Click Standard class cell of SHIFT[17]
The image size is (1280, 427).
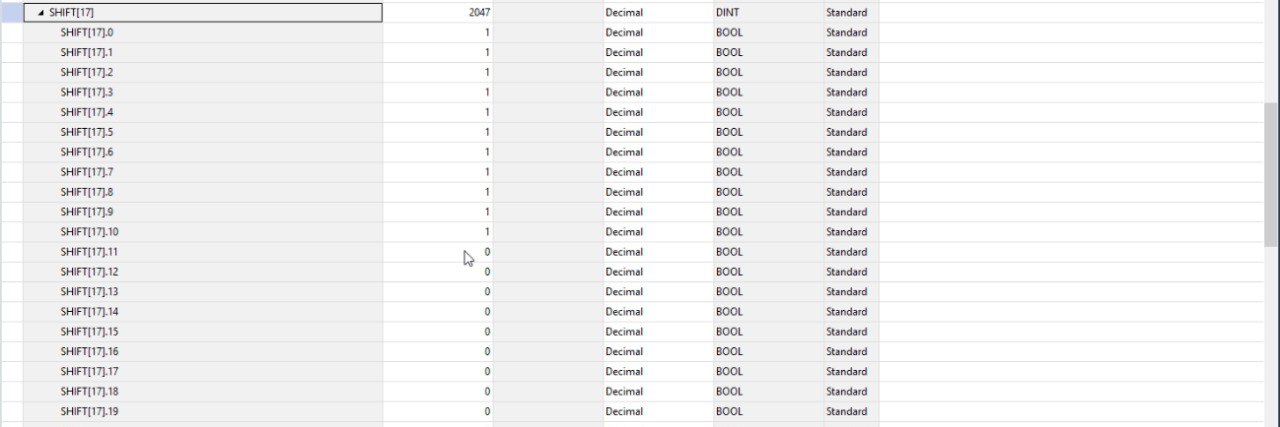pyautogui.click(x=851, y=13)
